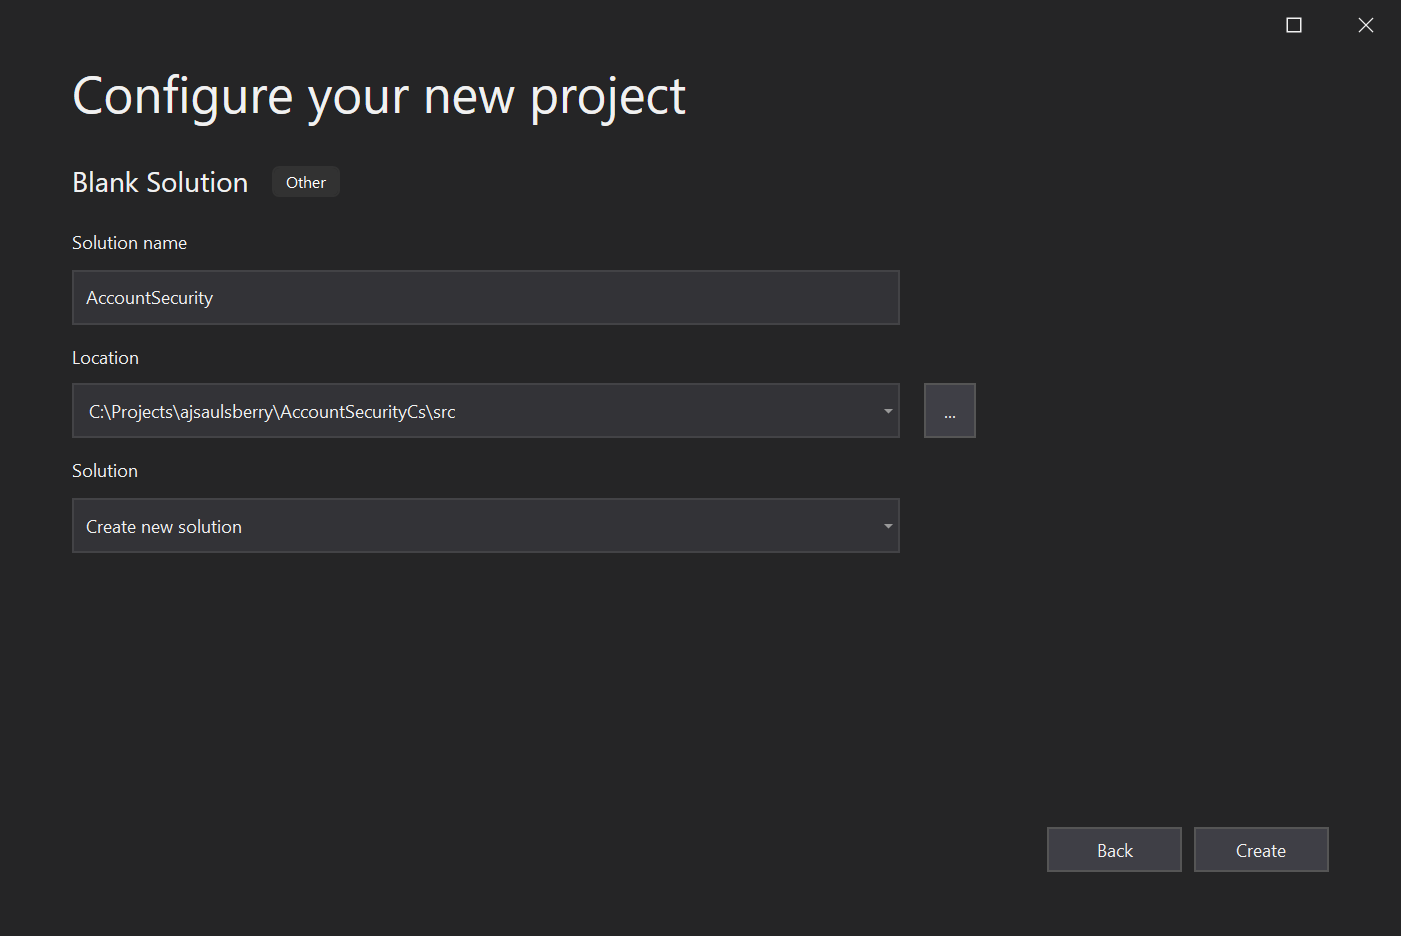Click the Solution label above dropdown
1401x936 pixels.
coord(105,471)
